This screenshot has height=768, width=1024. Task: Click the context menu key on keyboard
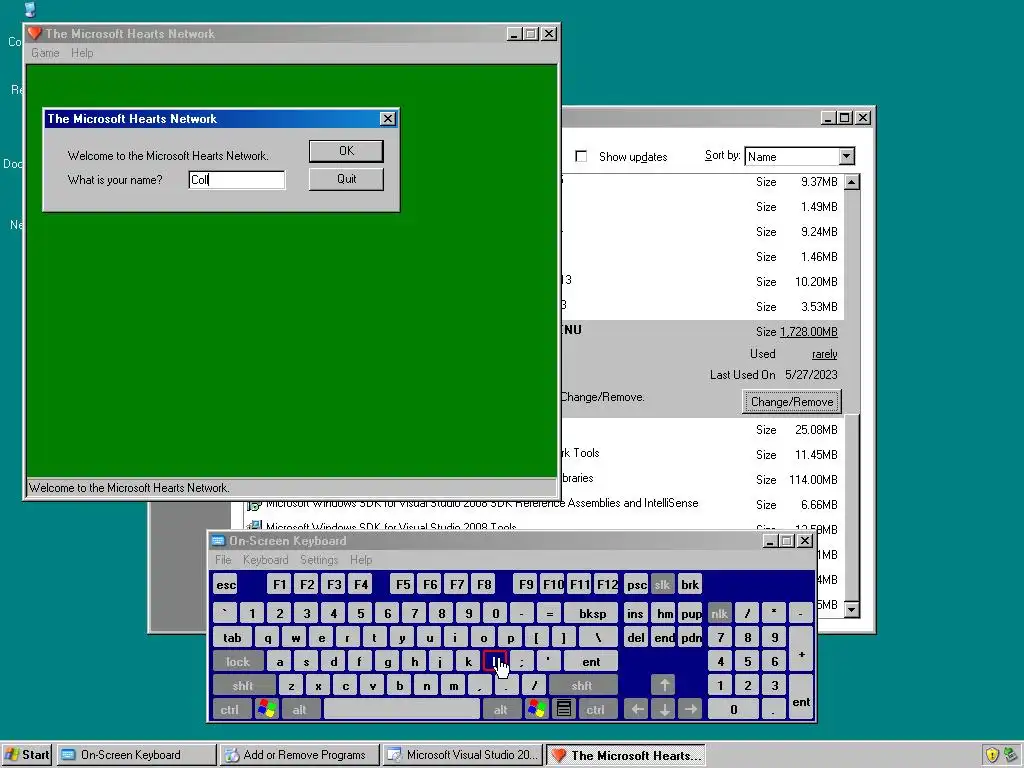[564, 710]
